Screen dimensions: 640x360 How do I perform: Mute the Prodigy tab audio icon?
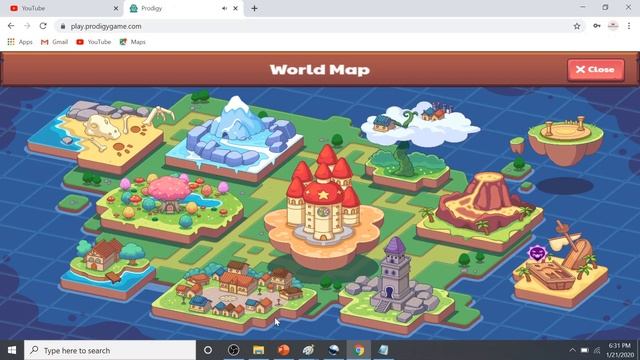224,8
